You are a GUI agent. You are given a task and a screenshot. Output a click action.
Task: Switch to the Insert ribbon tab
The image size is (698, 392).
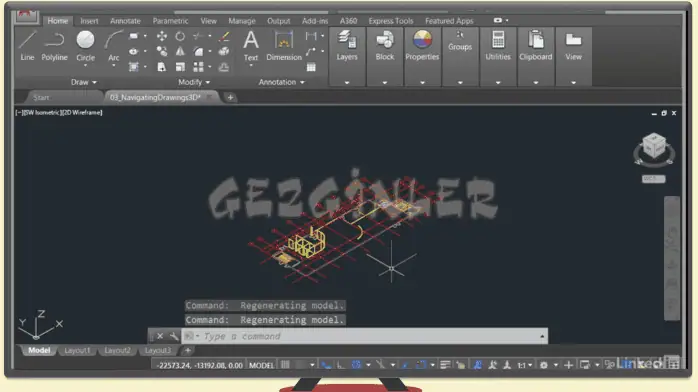pos(89,21)
